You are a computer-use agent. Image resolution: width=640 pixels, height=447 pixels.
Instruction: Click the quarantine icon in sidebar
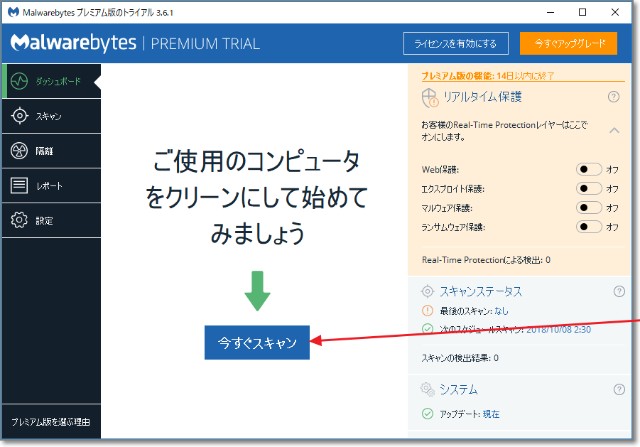point(19,151)
